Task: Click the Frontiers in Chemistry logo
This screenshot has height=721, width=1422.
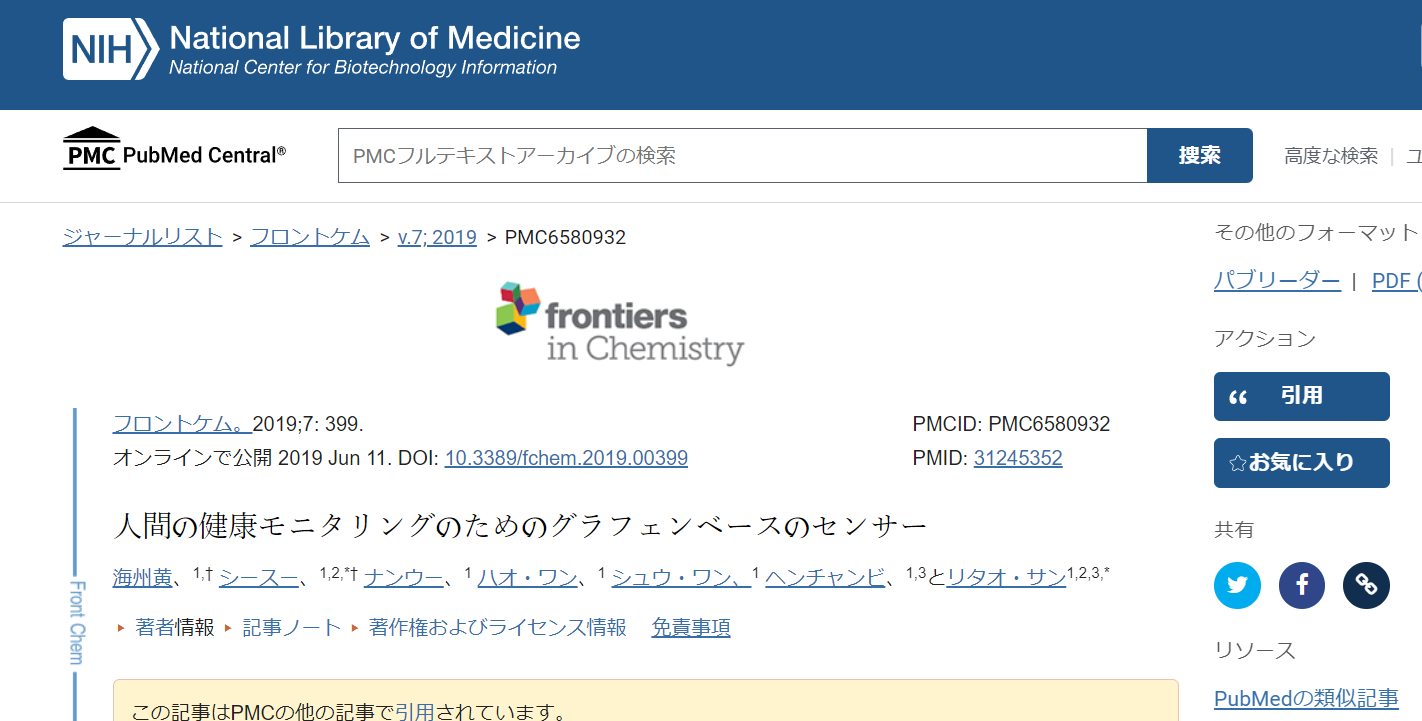Action: pos(620,323)
